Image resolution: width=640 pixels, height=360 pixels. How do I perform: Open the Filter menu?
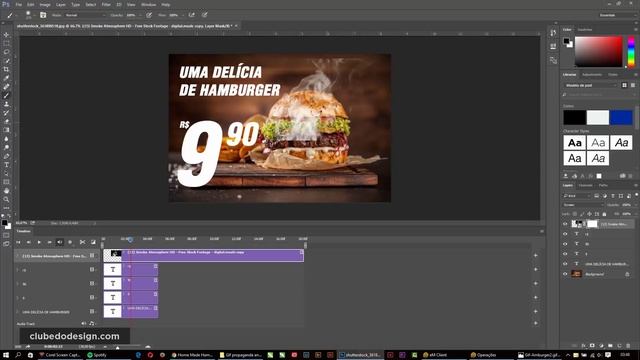[x=106, y=4]
